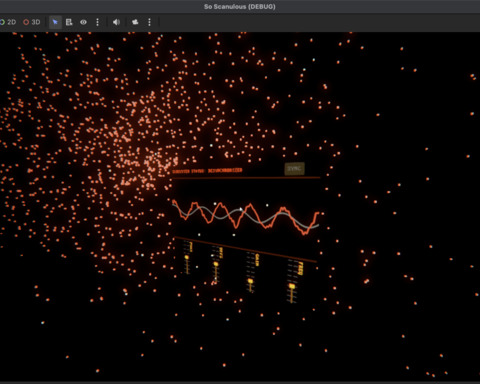Click the OFFS slider handle
This screenshot has height=384, width=480.
(216, 264)
